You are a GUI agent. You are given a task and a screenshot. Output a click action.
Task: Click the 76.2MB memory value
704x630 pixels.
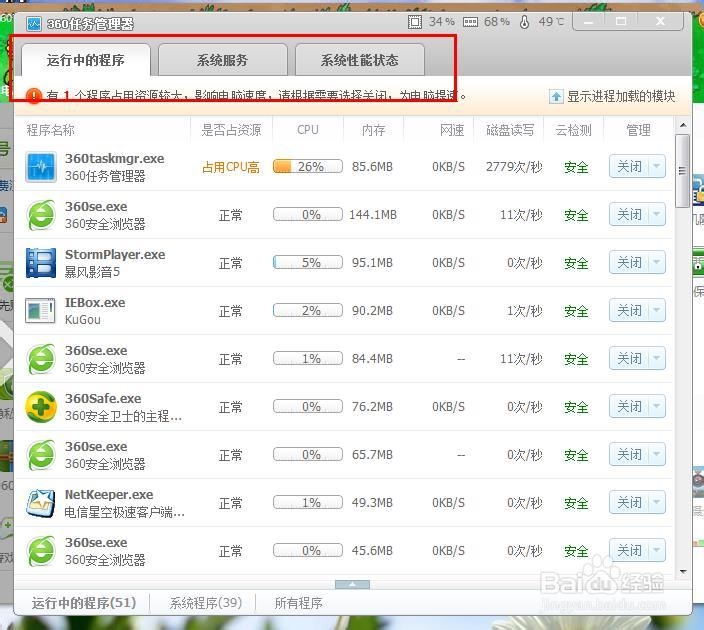pyautogui.click(x=372, y=407)
